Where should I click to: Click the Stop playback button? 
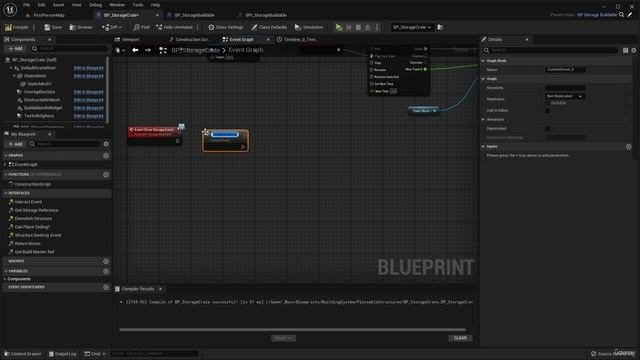point(358,27)
